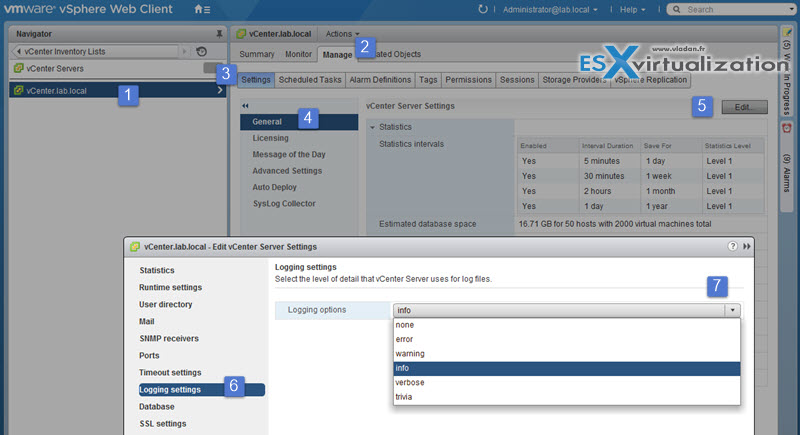Viewport: 800px width, 435px height.
Task: Open the Actions dropdown menu
Action: pos(342,34)
